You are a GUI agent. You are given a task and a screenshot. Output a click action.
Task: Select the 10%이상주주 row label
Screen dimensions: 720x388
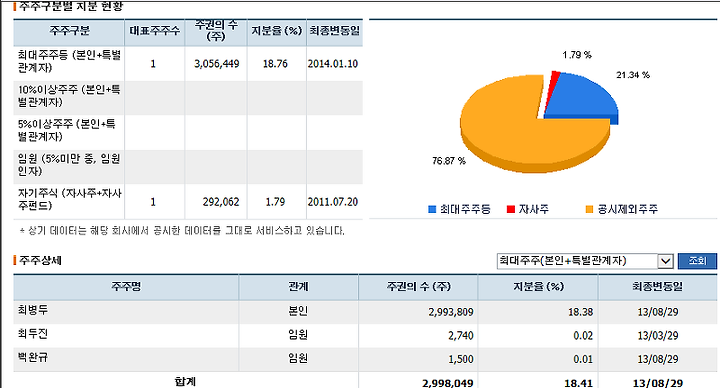click(x=69, y=96)
